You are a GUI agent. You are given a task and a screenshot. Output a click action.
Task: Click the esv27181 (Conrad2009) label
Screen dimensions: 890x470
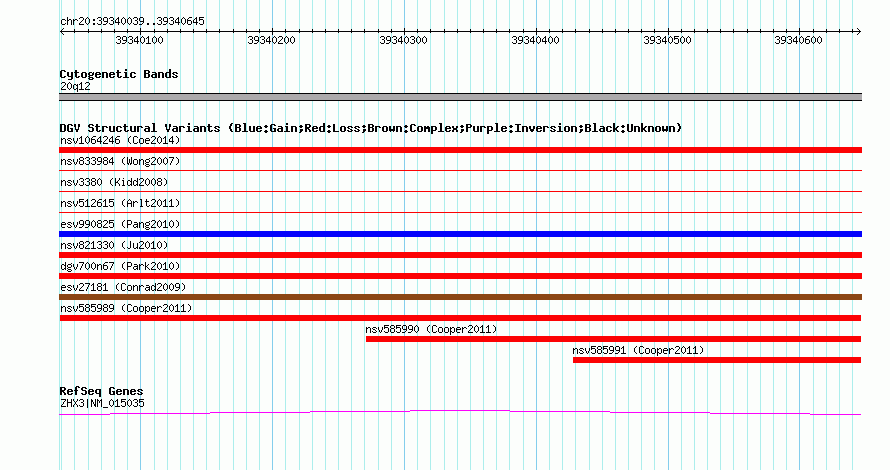123,287
